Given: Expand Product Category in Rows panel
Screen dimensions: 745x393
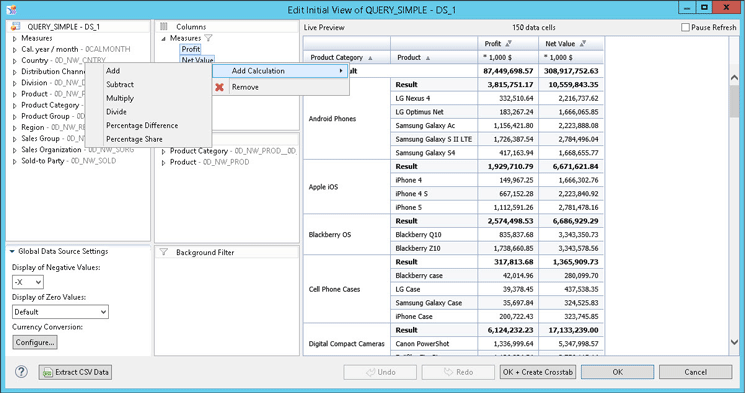Looking at the screenshot, I should coord(163,151).
